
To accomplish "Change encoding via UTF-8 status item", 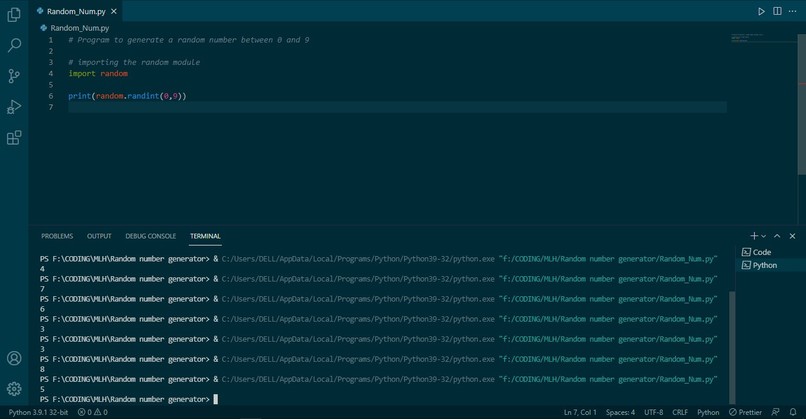I will (653, 412).
